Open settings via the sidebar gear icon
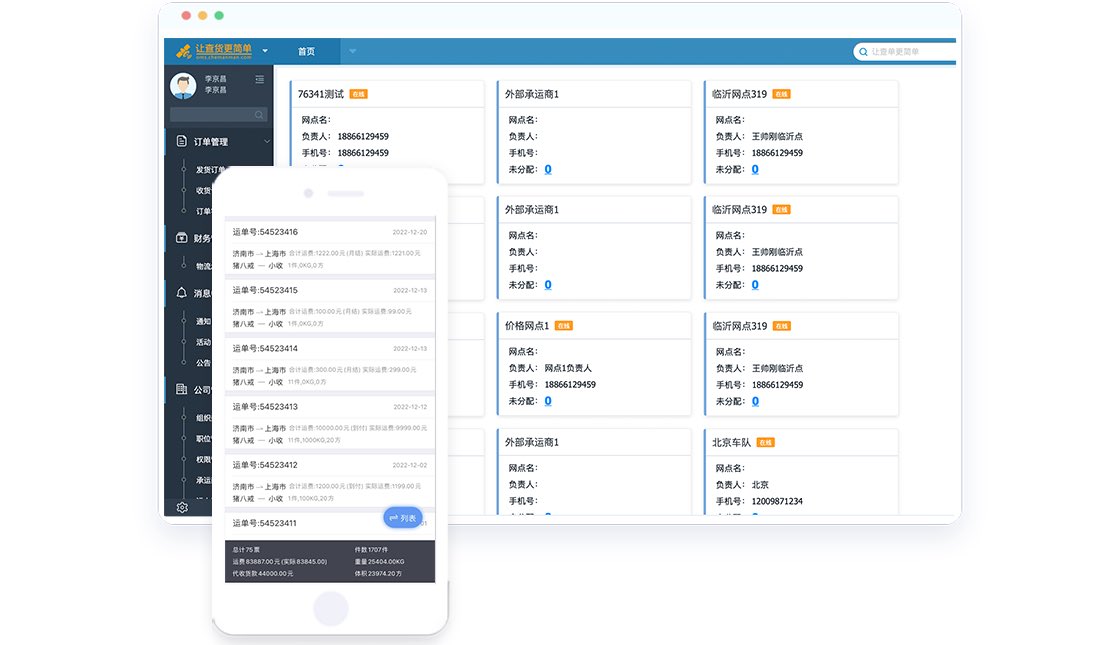The image size is (1120, 645). click(182, 507)
